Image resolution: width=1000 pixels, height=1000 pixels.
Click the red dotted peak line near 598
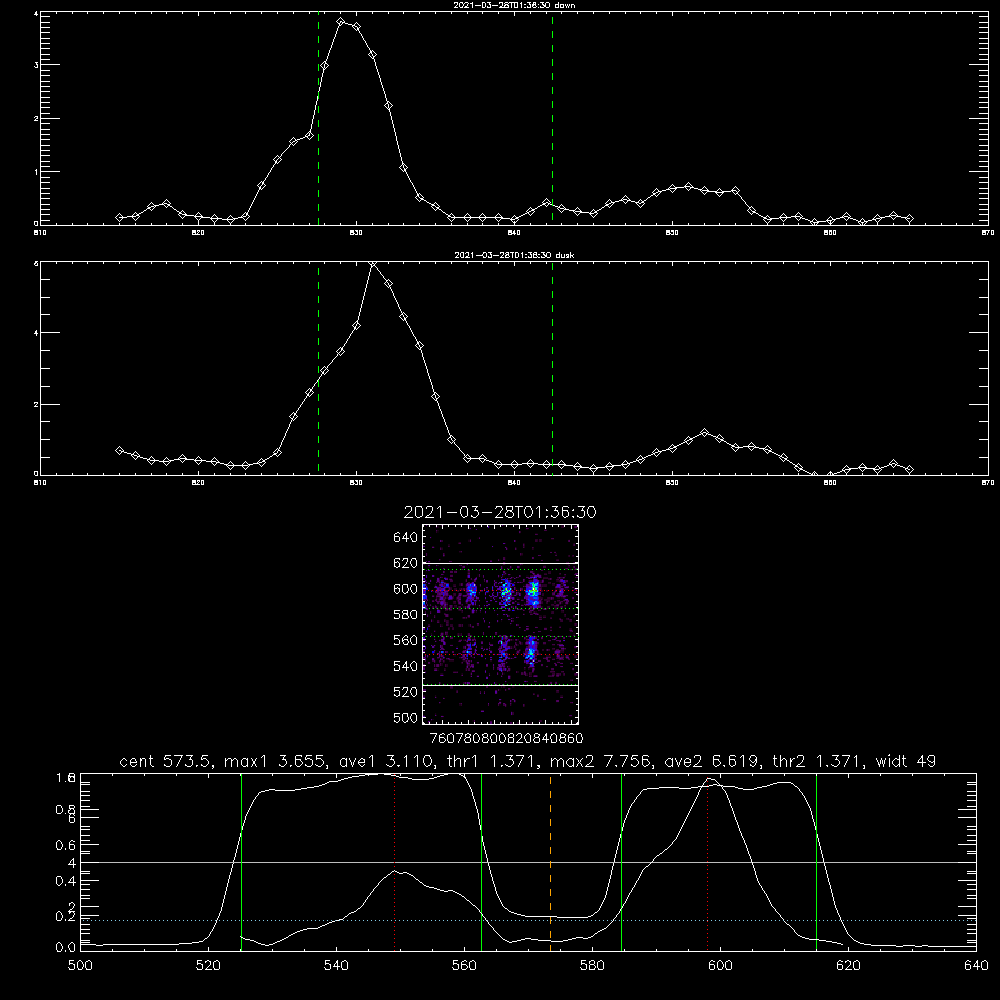coord(707,862)
